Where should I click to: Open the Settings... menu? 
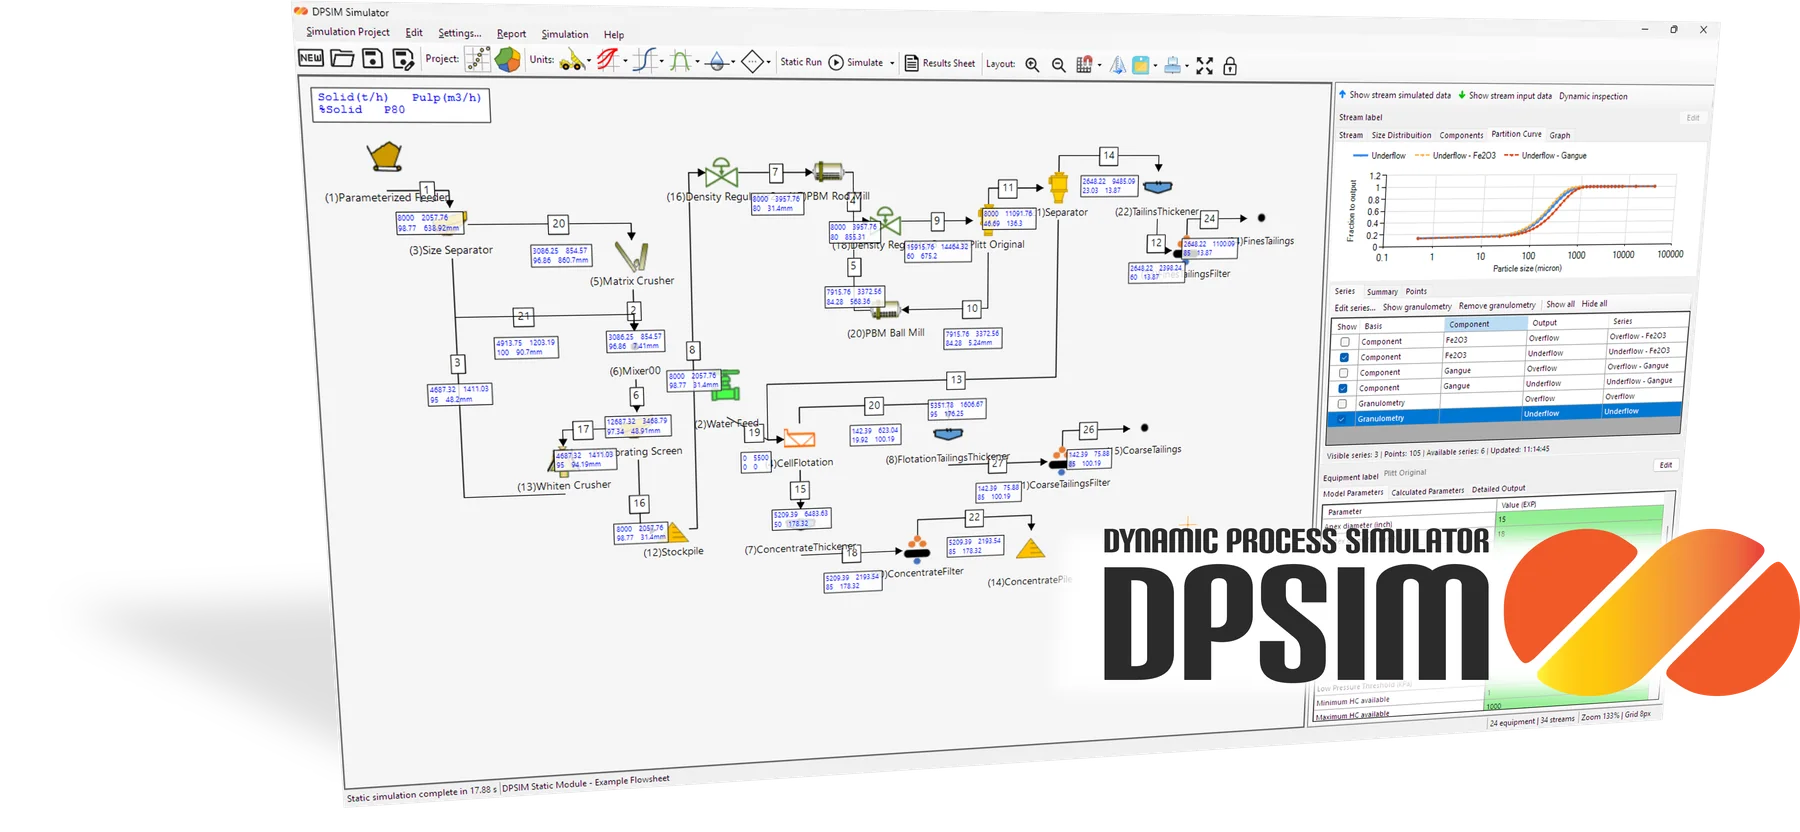(x=459, y=33)
